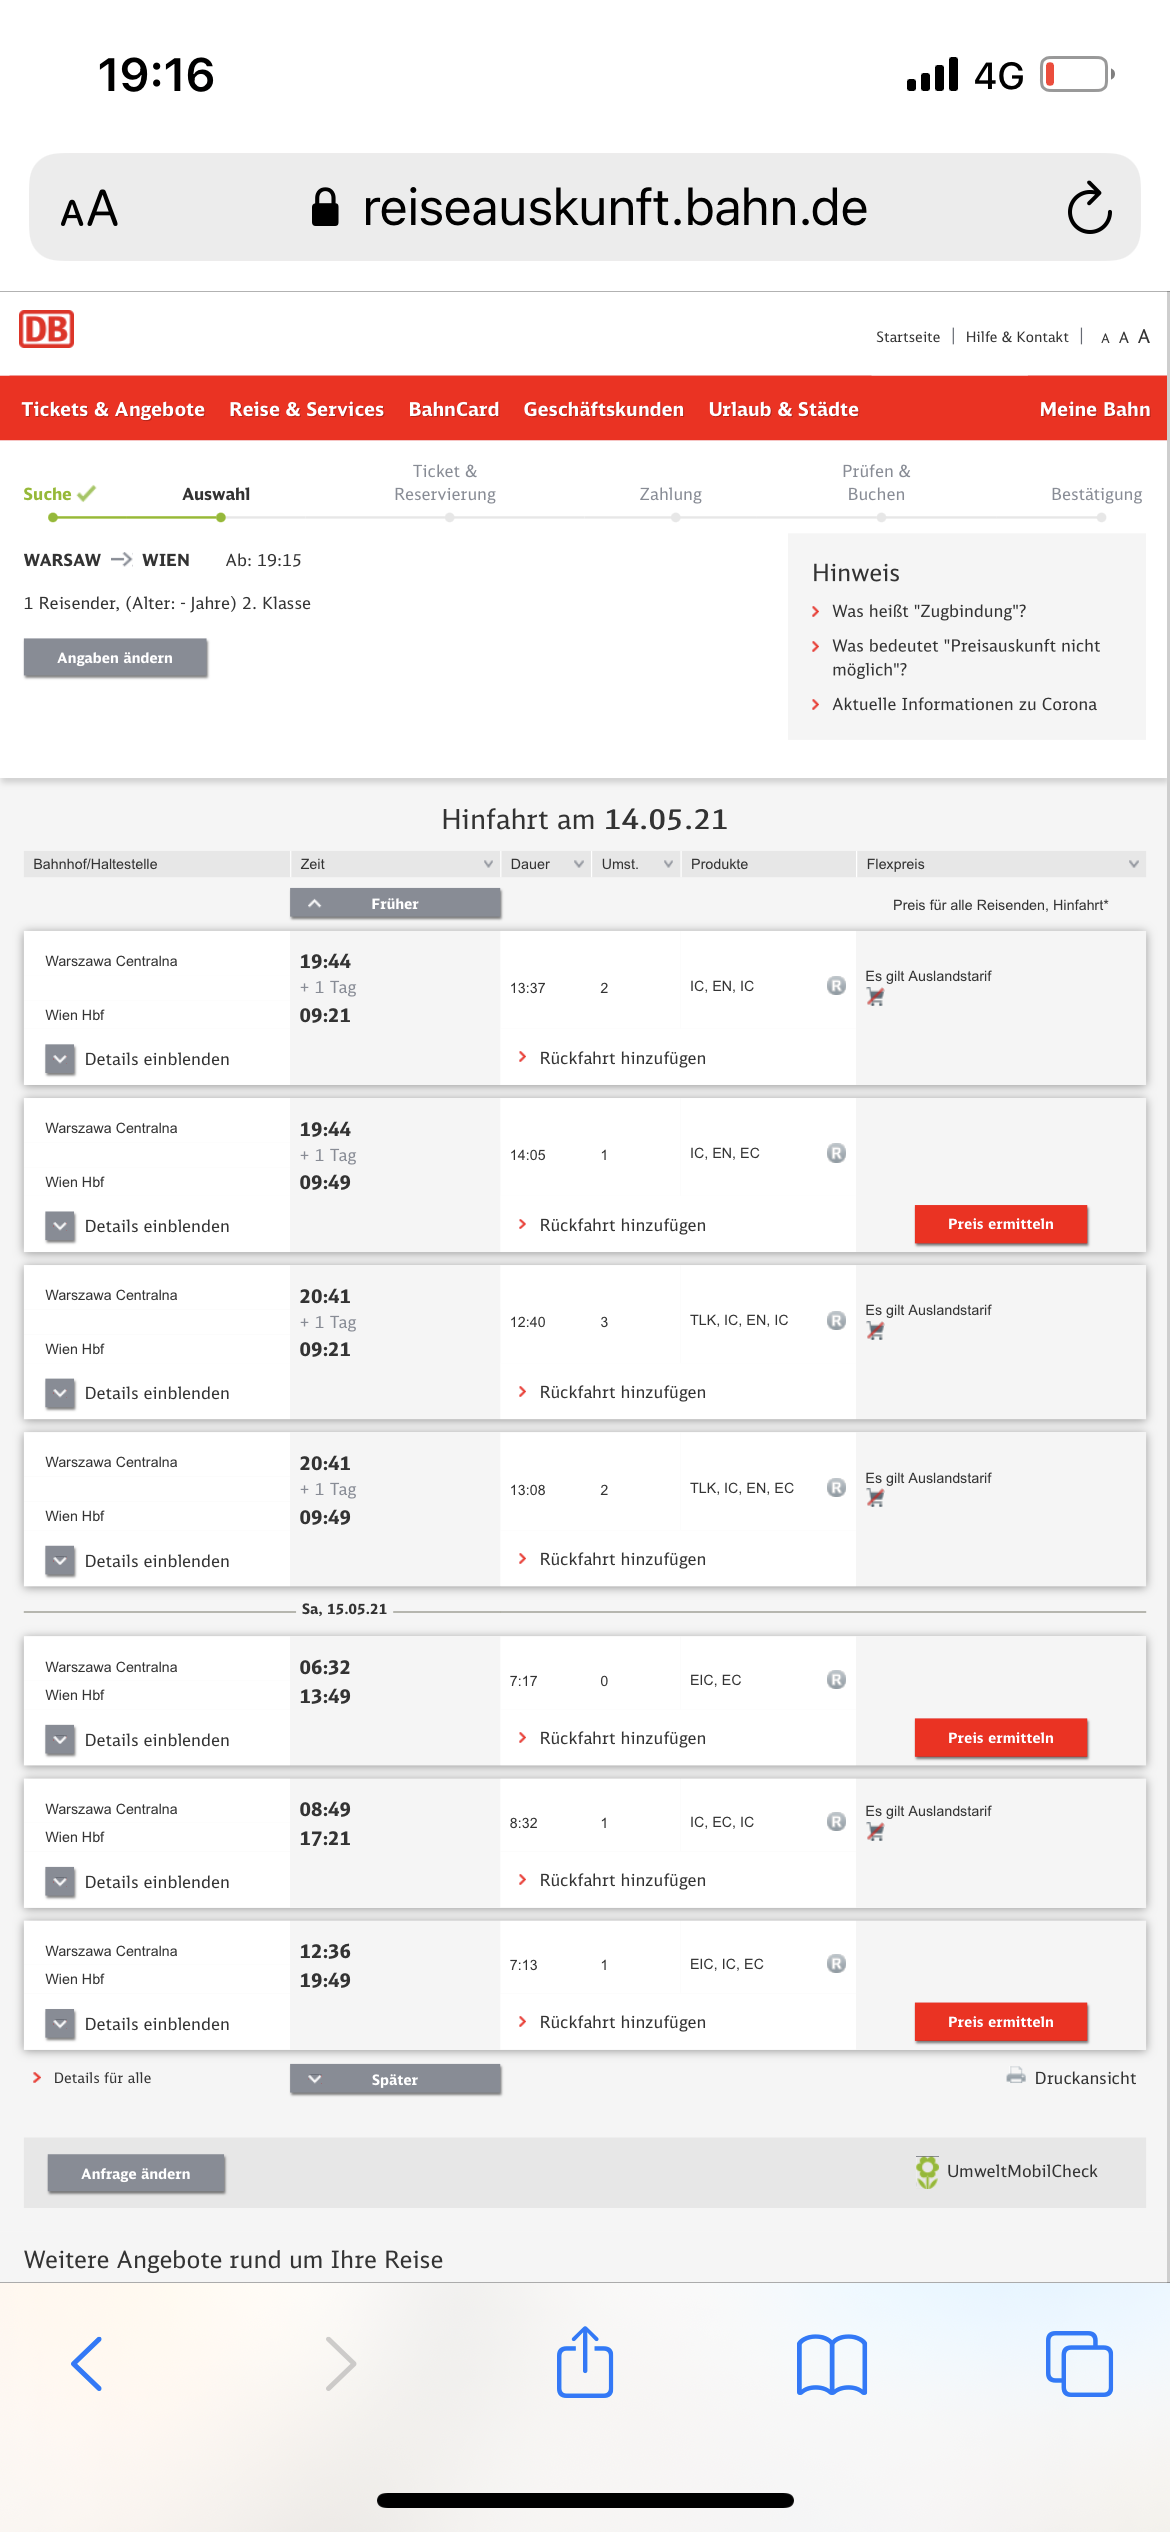The height and width of the screenshot is (2532, 1170).
Task: Go back to the previous page
Action: 87,2364
